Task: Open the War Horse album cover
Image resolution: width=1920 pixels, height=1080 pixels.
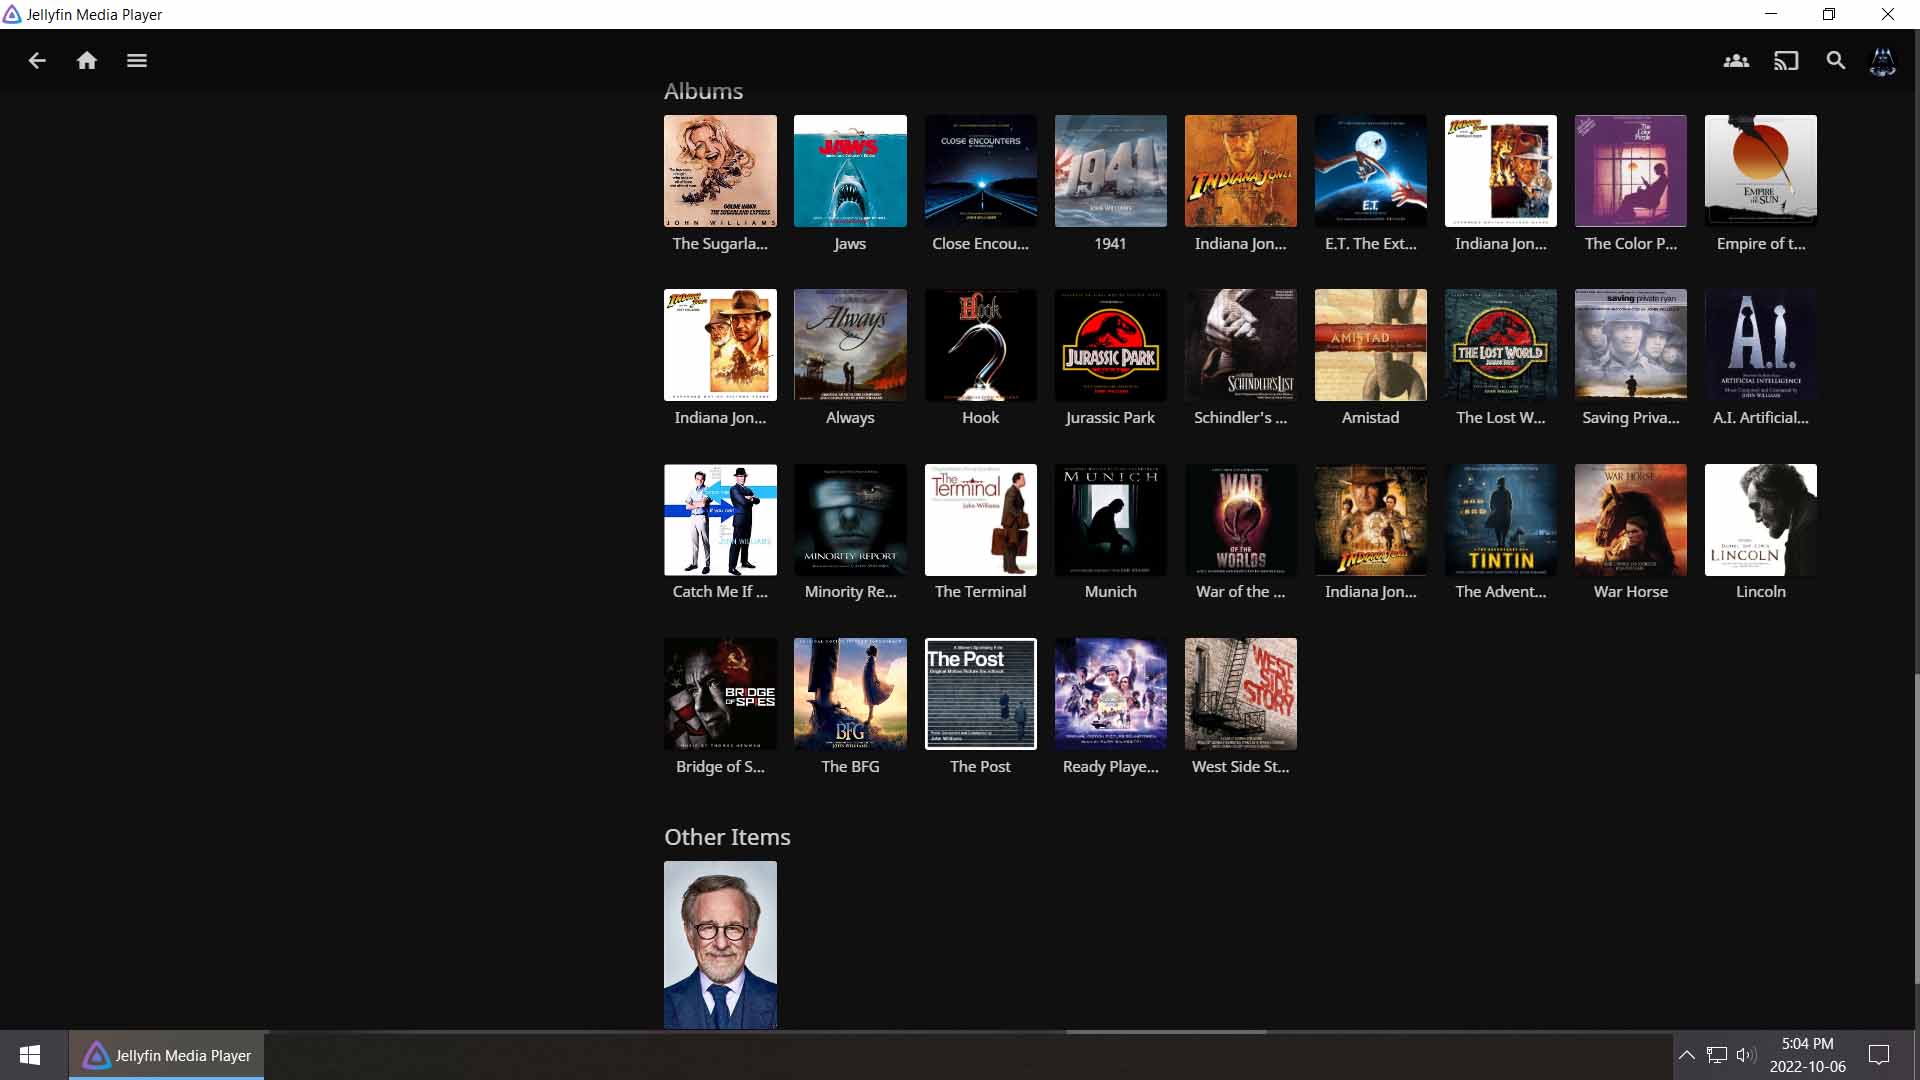Action: point(1630,520)
